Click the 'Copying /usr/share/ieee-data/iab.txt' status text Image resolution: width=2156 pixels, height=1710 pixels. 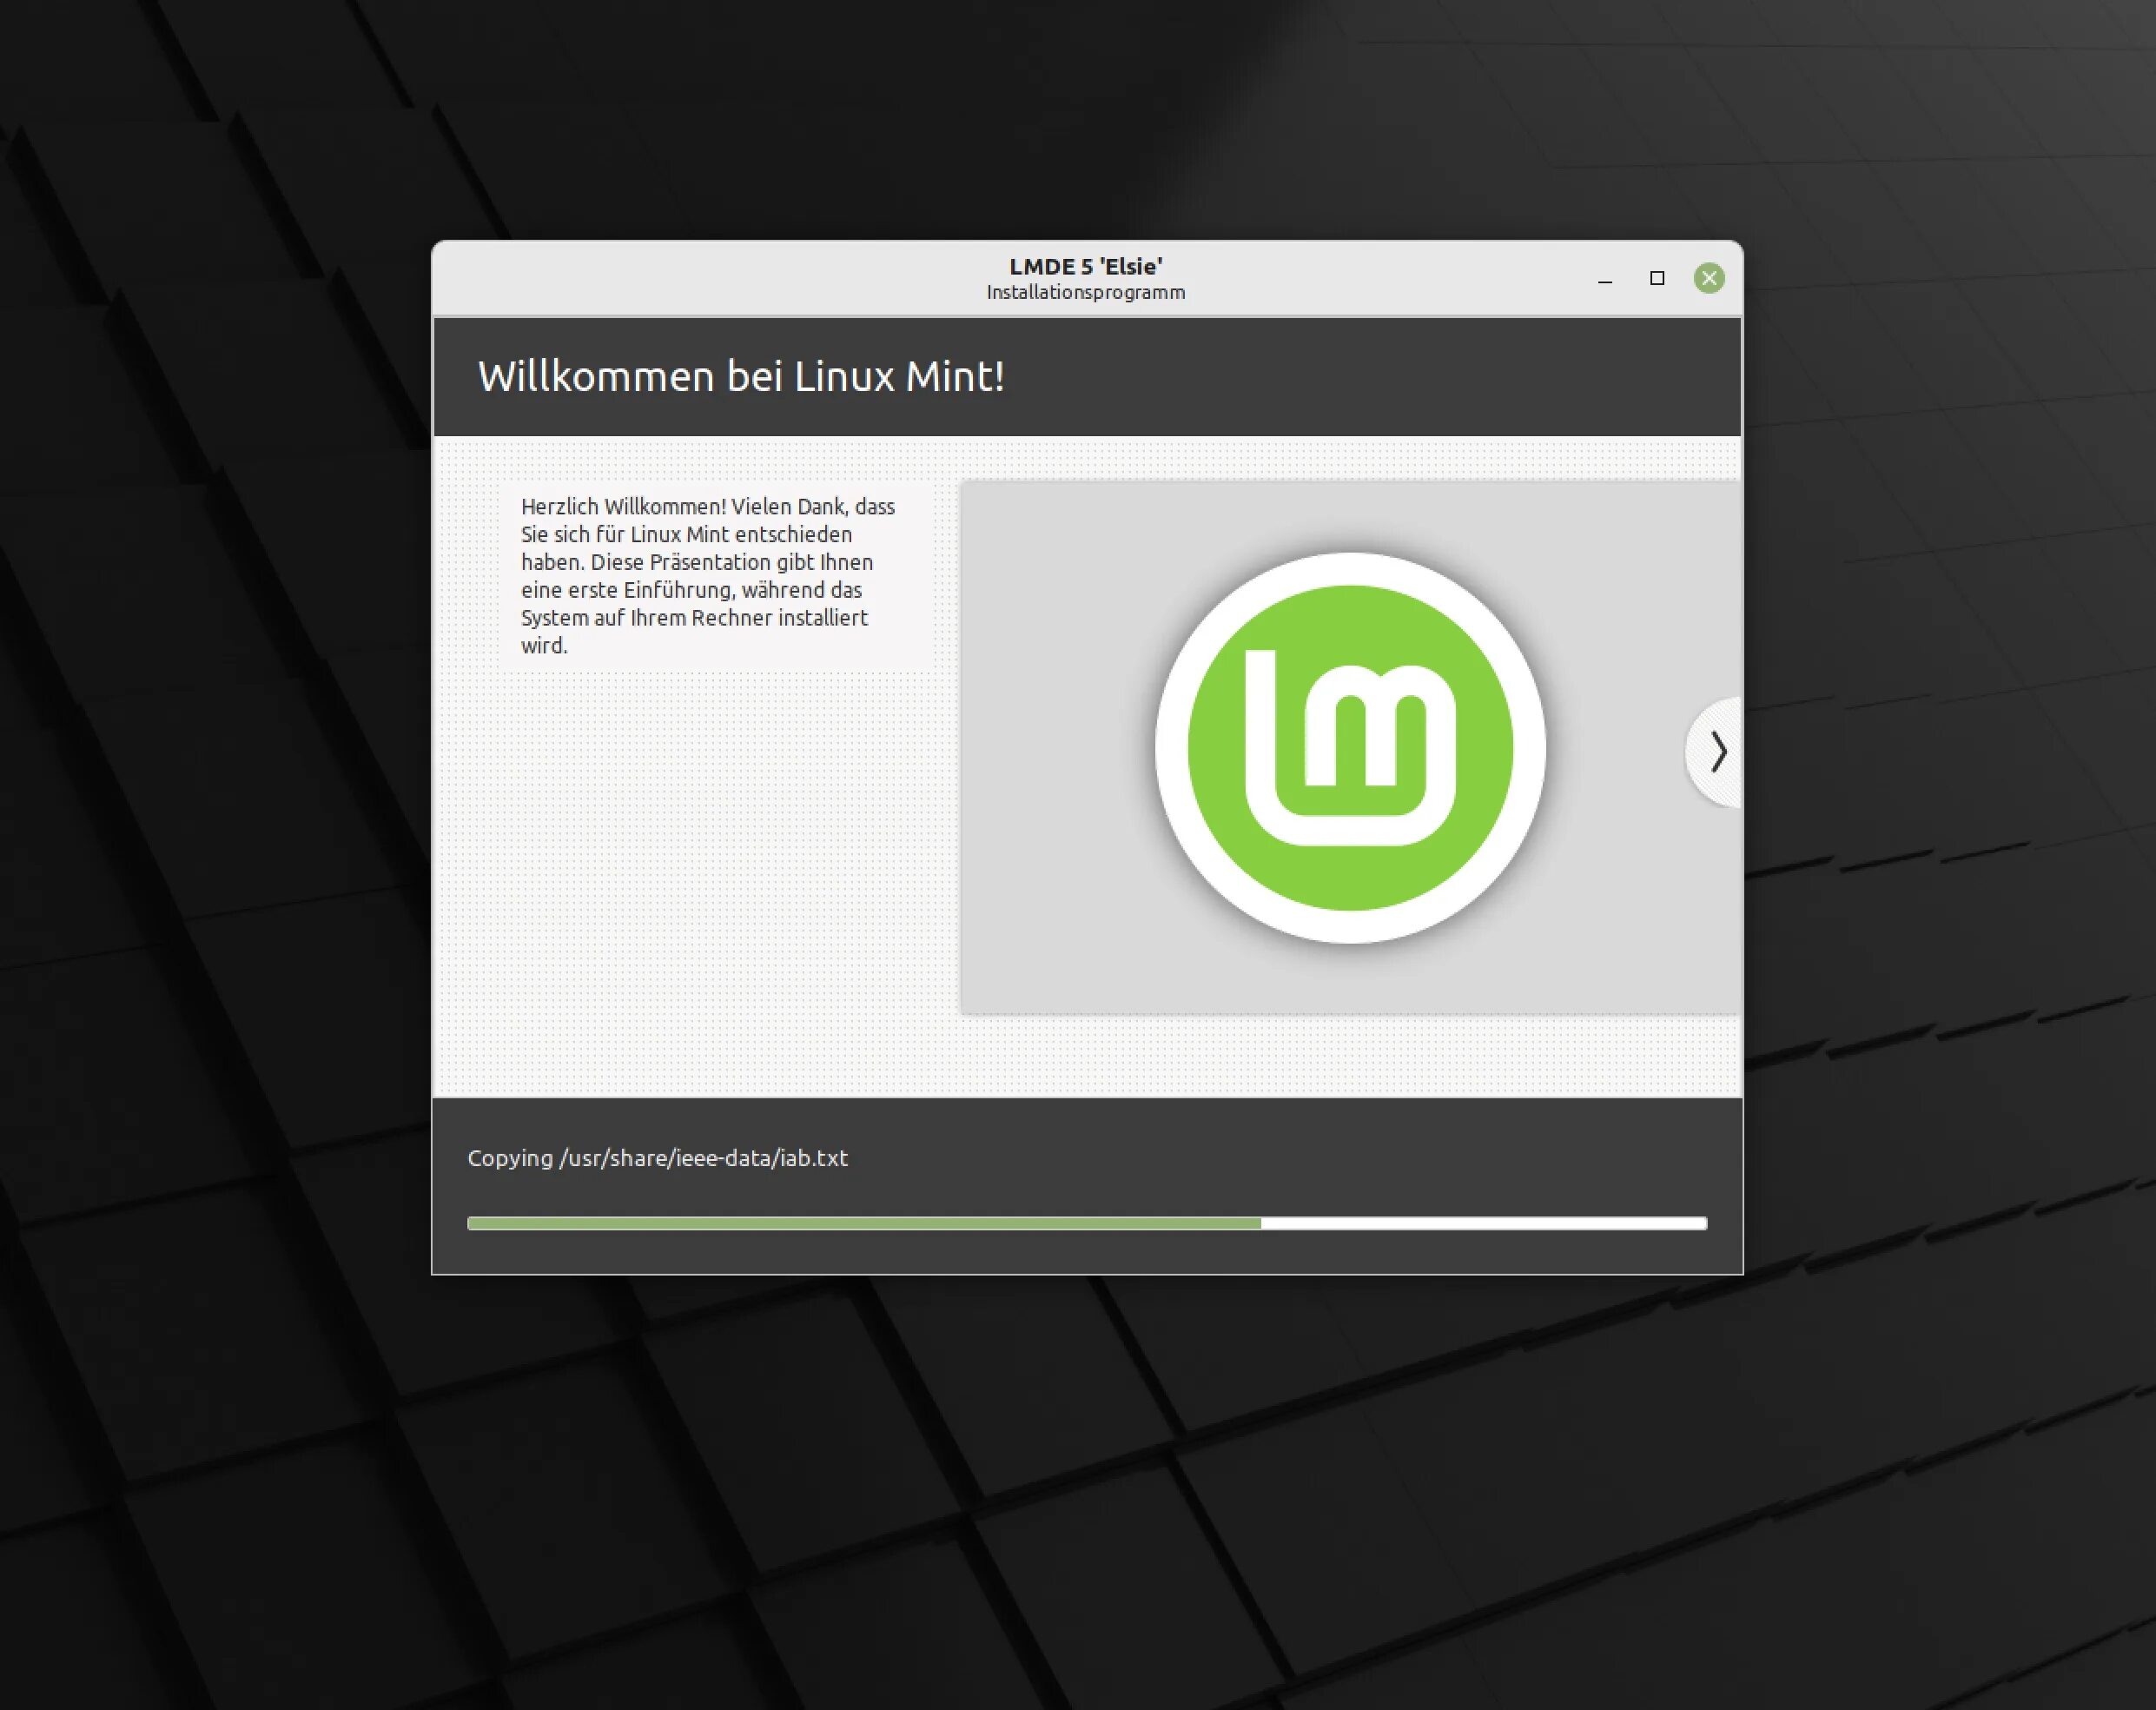point(657,1158)
